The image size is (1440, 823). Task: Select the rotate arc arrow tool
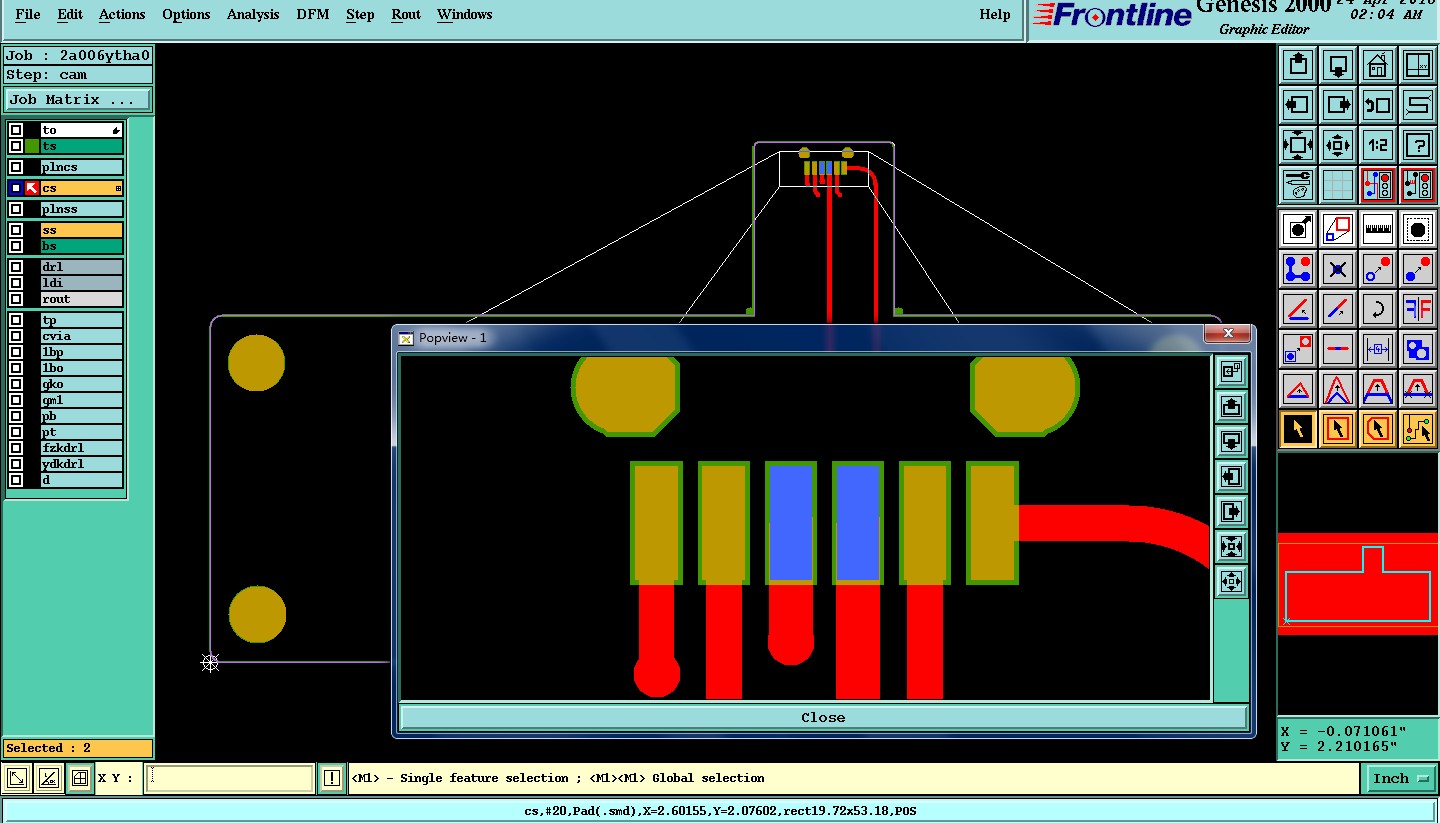click(x=1378, y=308)
